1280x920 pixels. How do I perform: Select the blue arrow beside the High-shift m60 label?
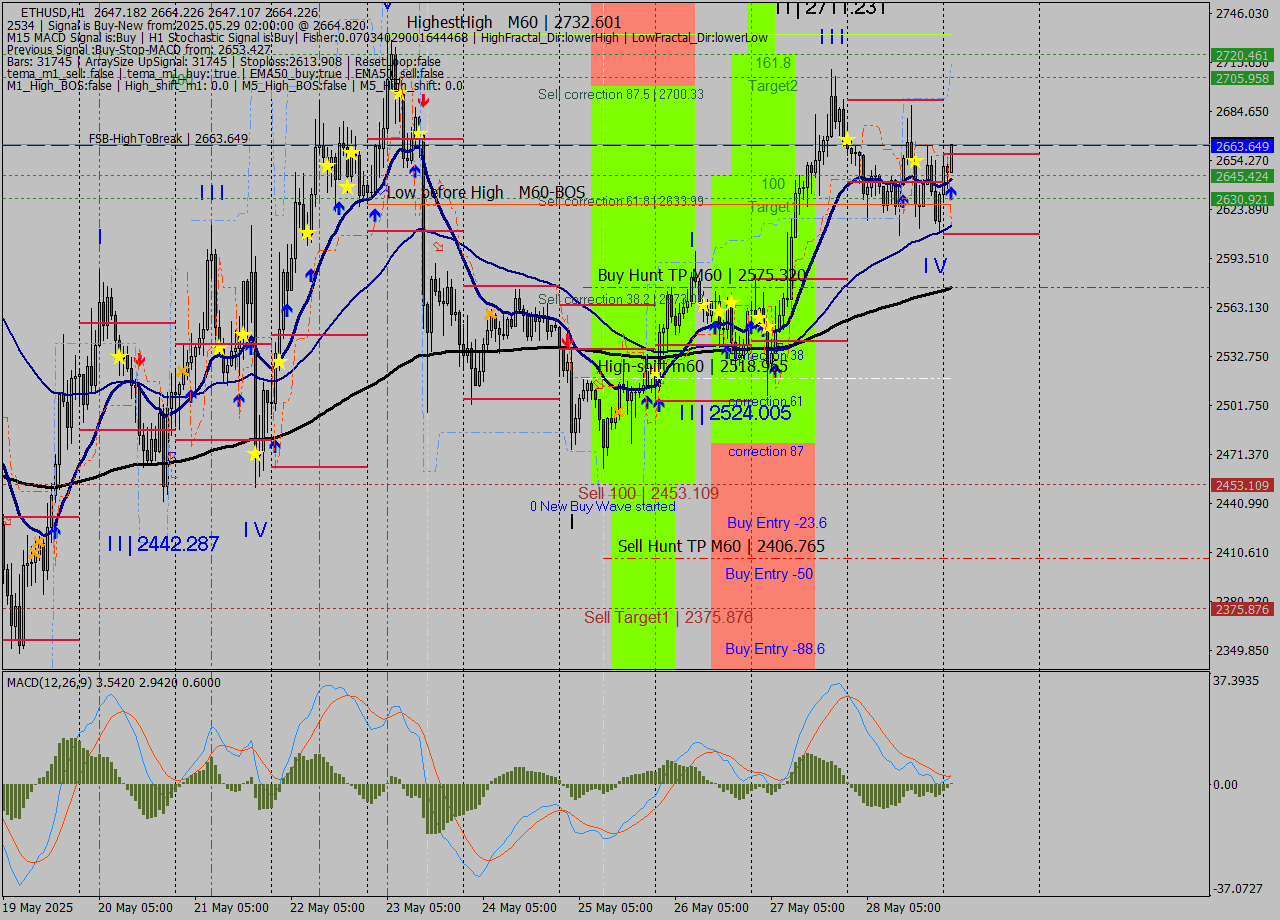(x=648, y=402)
